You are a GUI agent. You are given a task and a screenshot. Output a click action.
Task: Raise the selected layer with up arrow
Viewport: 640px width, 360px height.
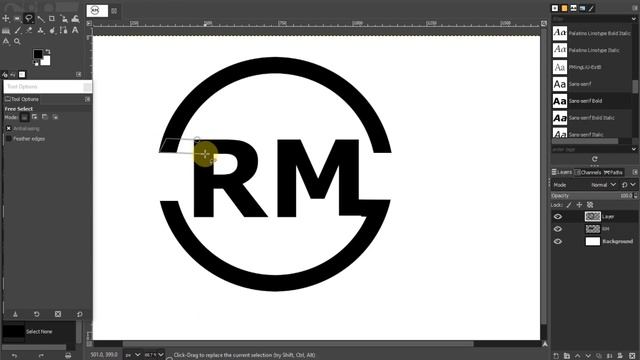click(578, 356)
